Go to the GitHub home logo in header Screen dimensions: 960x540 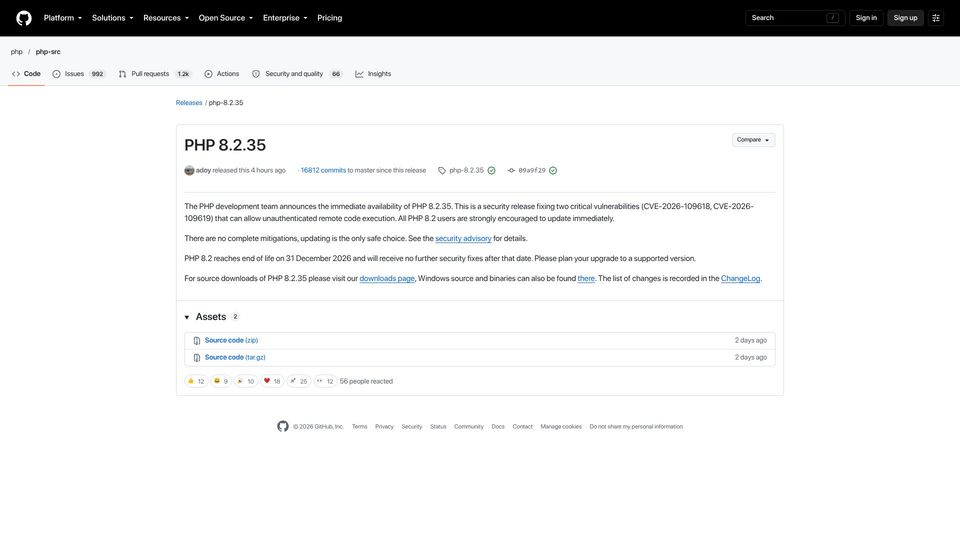24,18
